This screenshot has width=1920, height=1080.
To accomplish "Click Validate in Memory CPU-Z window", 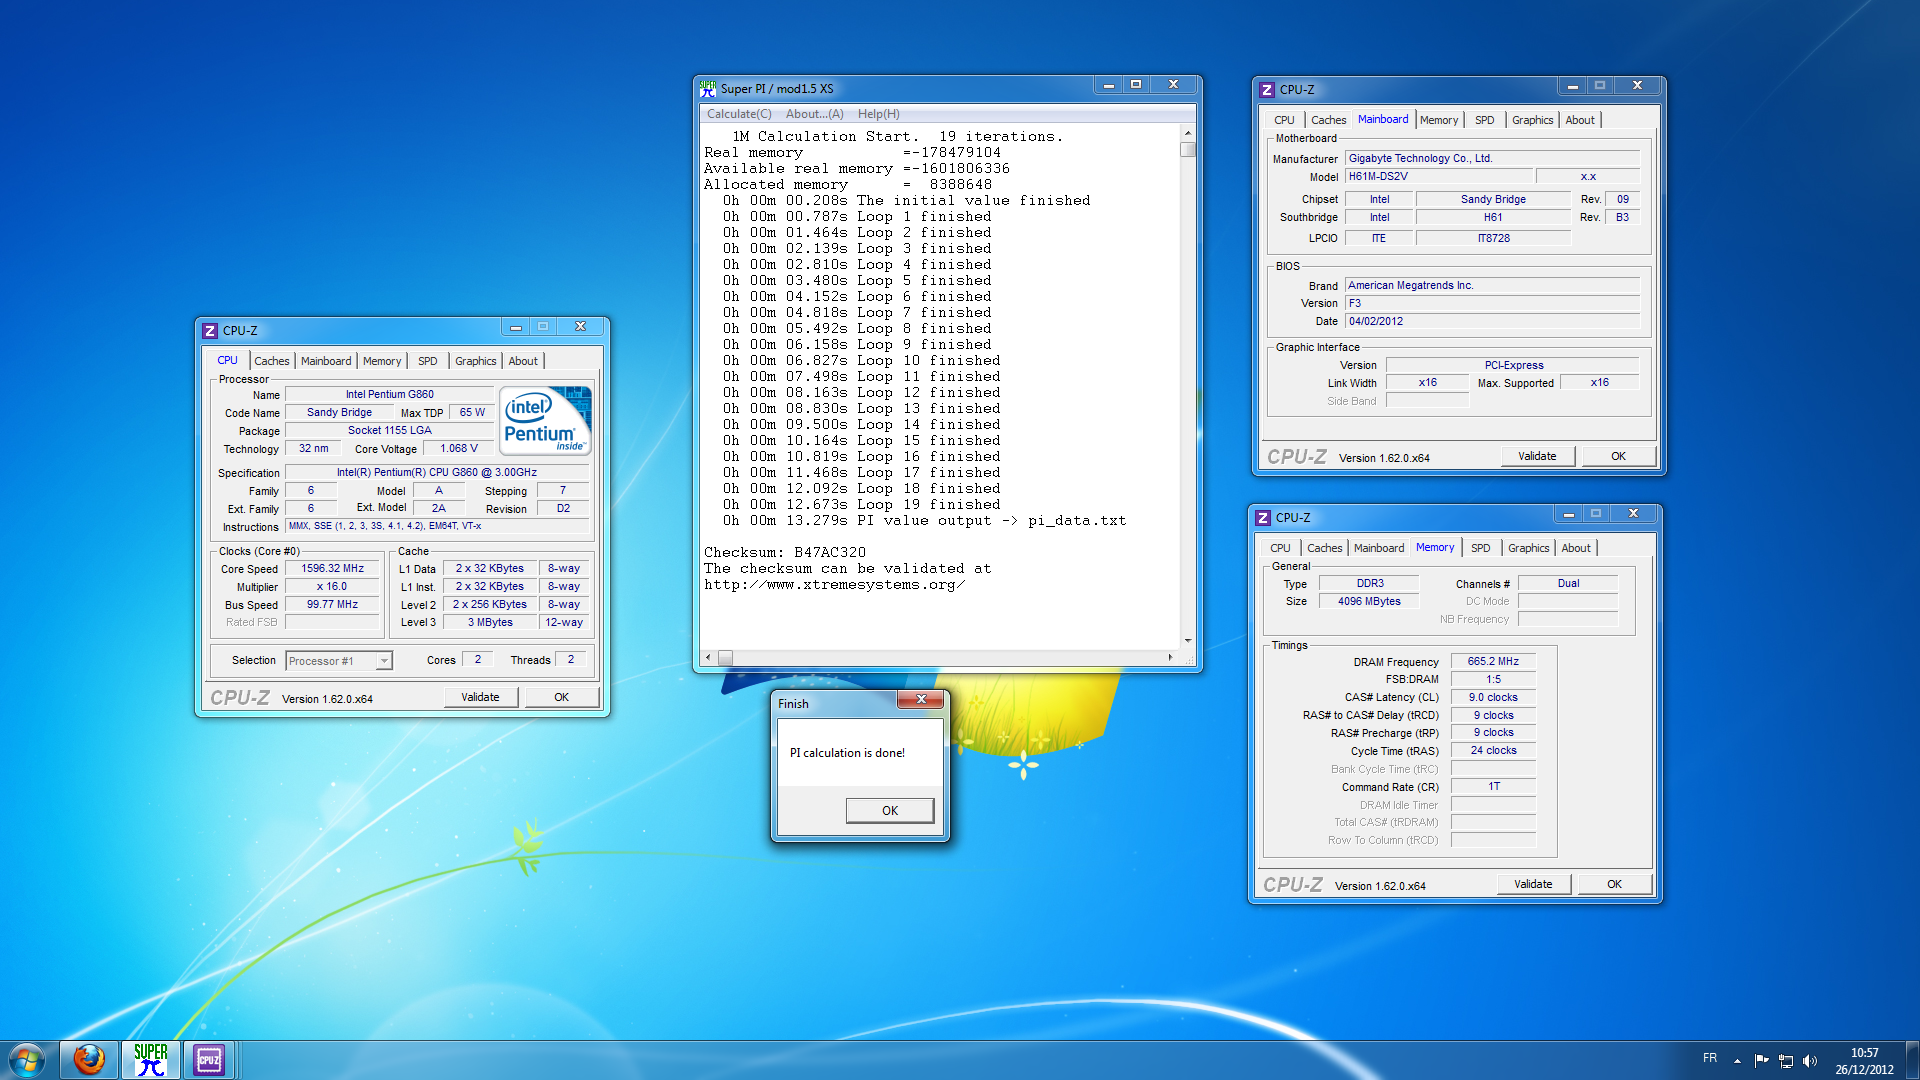I will tap(1533, 884).
